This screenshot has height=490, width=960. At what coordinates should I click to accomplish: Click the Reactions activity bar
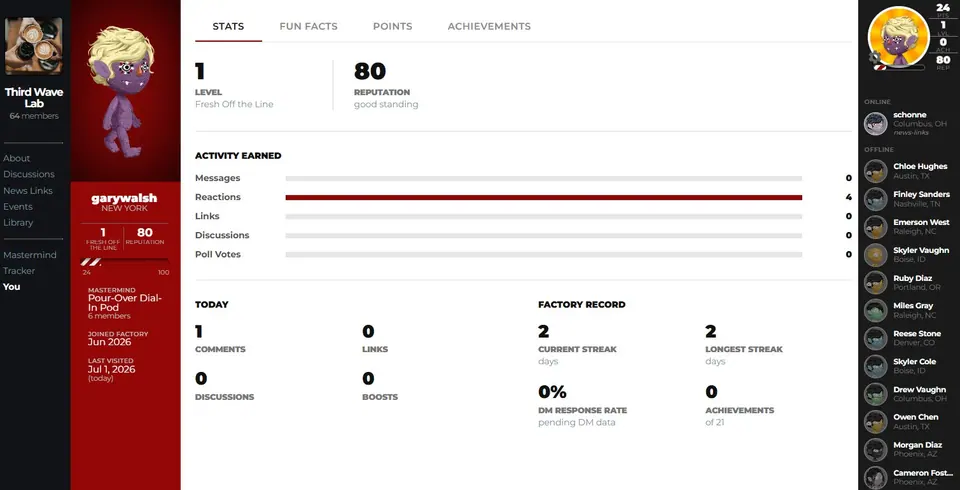pos(544,197)
